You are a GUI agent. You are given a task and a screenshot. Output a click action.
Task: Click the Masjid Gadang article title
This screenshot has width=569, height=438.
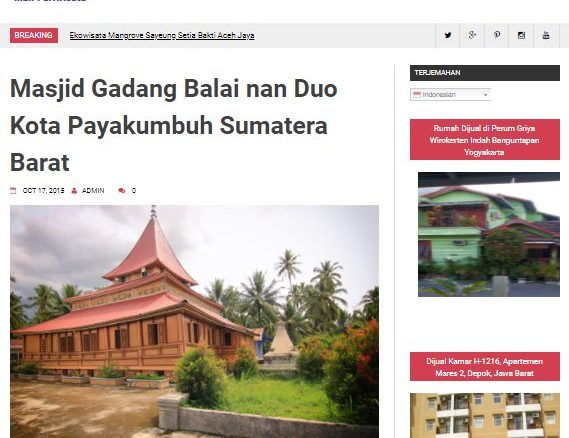pos(173,125)
